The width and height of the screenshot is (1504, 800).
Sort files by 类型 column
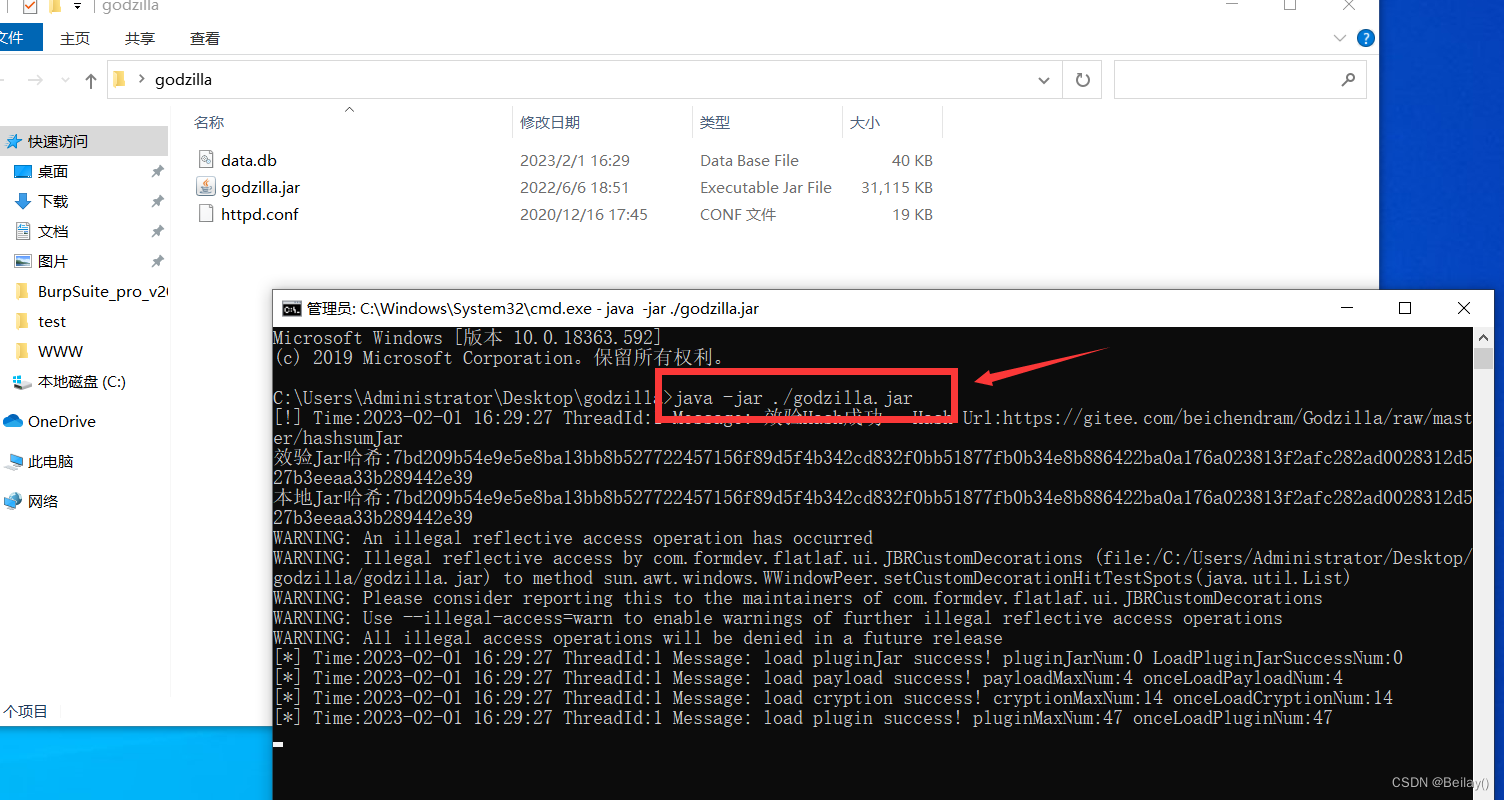pos(715,122)
